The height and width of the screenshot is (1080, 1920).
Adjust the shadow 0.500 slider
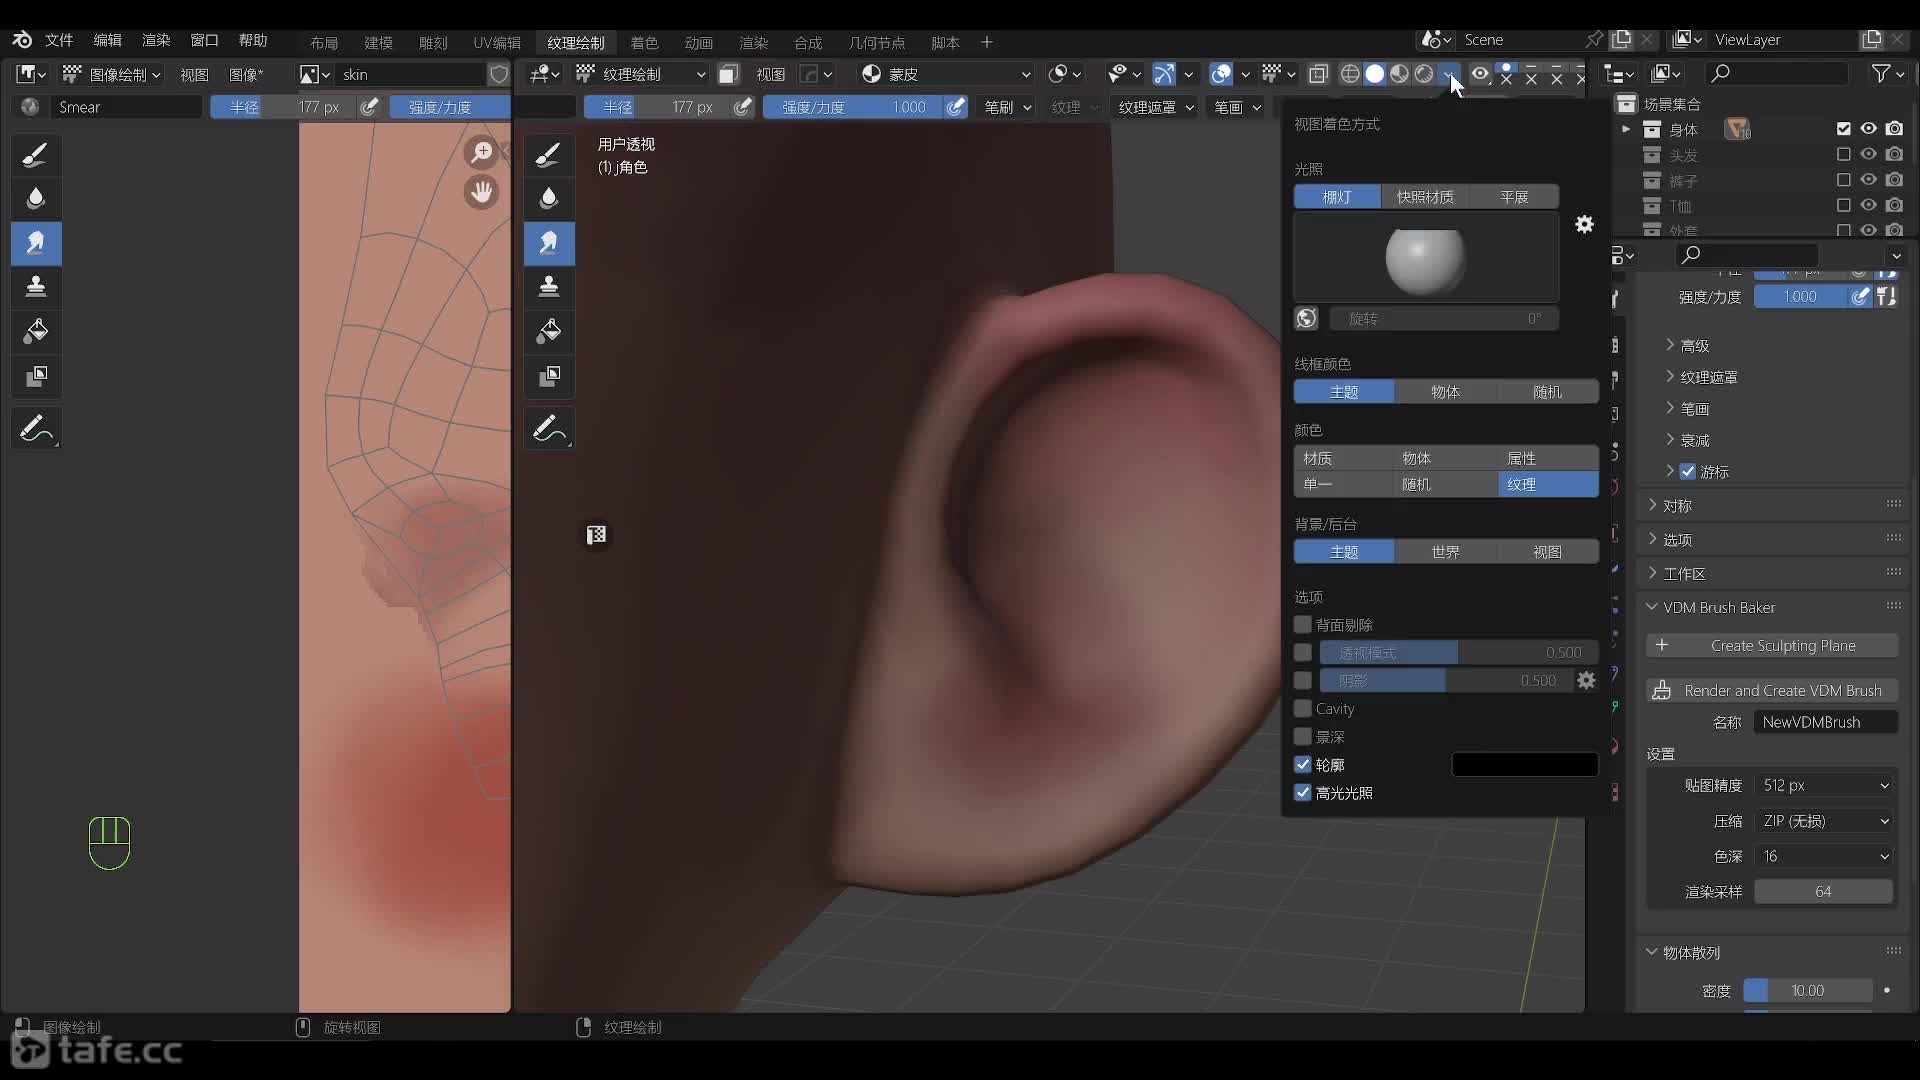[x=1444, y=681]
